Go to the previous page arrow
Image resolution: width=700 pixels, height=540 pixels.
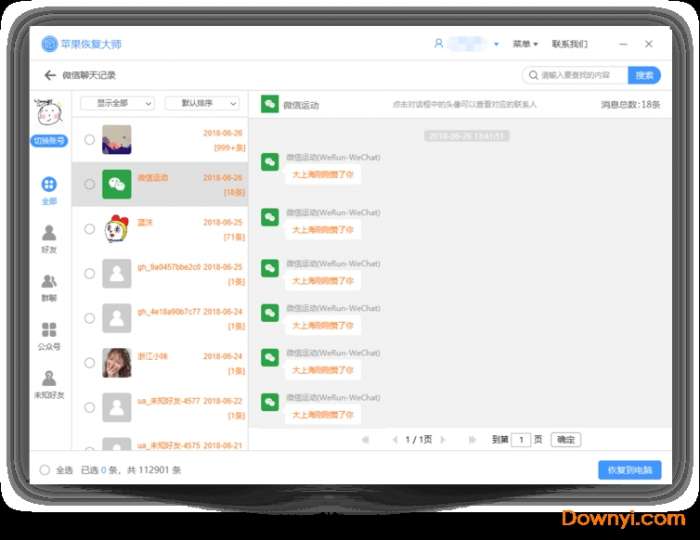[x=395, y=440]
